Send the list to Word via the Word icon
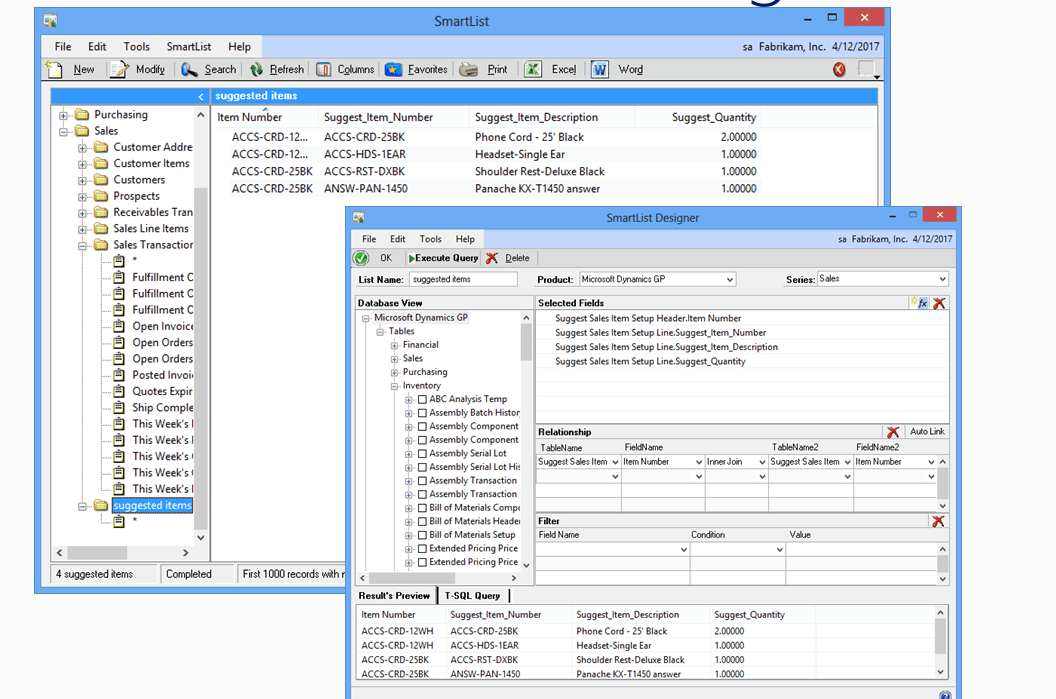 click(x=622, y=69)
